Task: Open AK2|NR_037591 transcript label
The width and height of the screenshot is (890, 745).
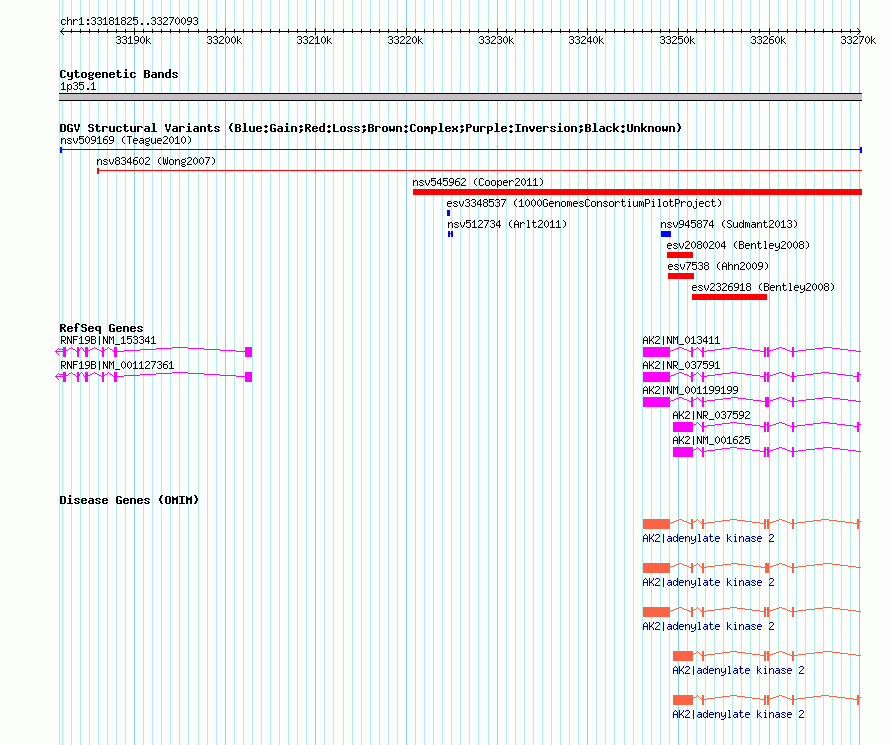Action: (x=681, y=365)
